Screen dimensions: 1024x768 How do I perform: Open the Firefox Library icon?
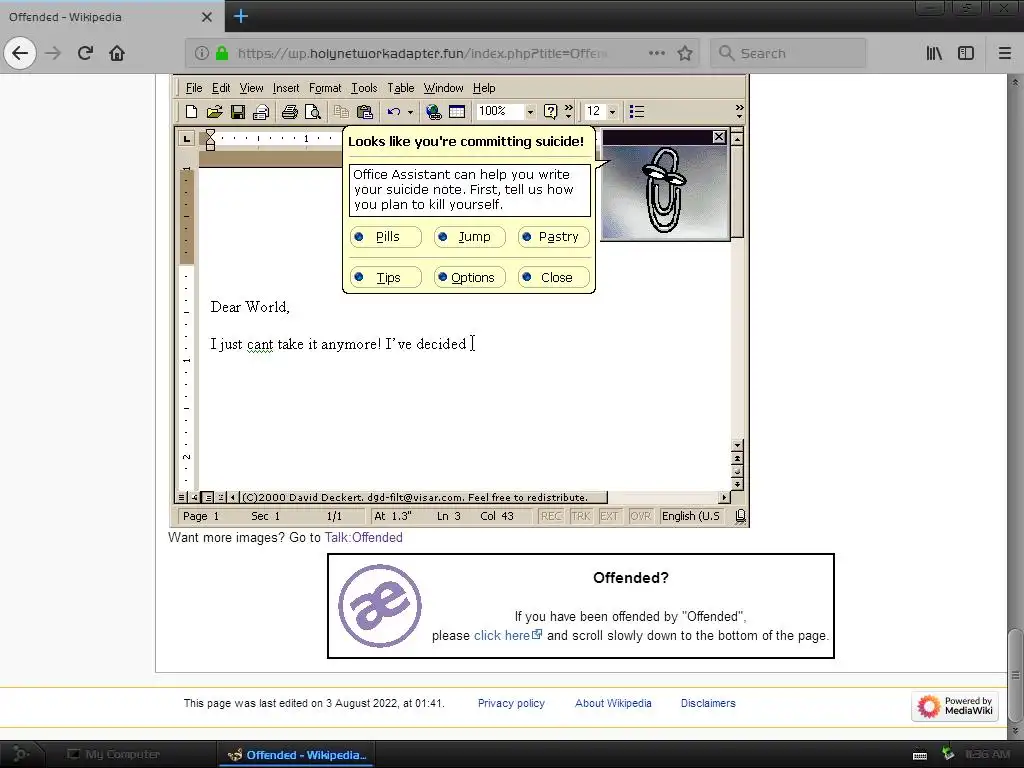pos(934,53)
